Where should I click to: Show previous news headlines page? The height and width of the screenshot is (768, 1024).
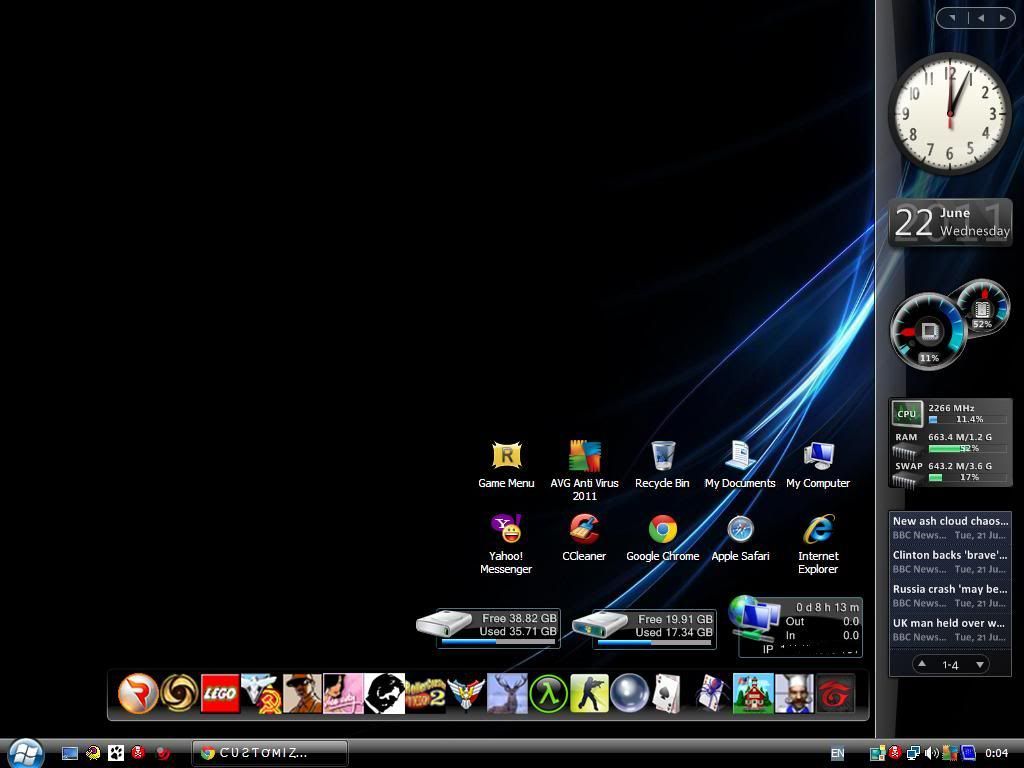click(x=921, y=665)
